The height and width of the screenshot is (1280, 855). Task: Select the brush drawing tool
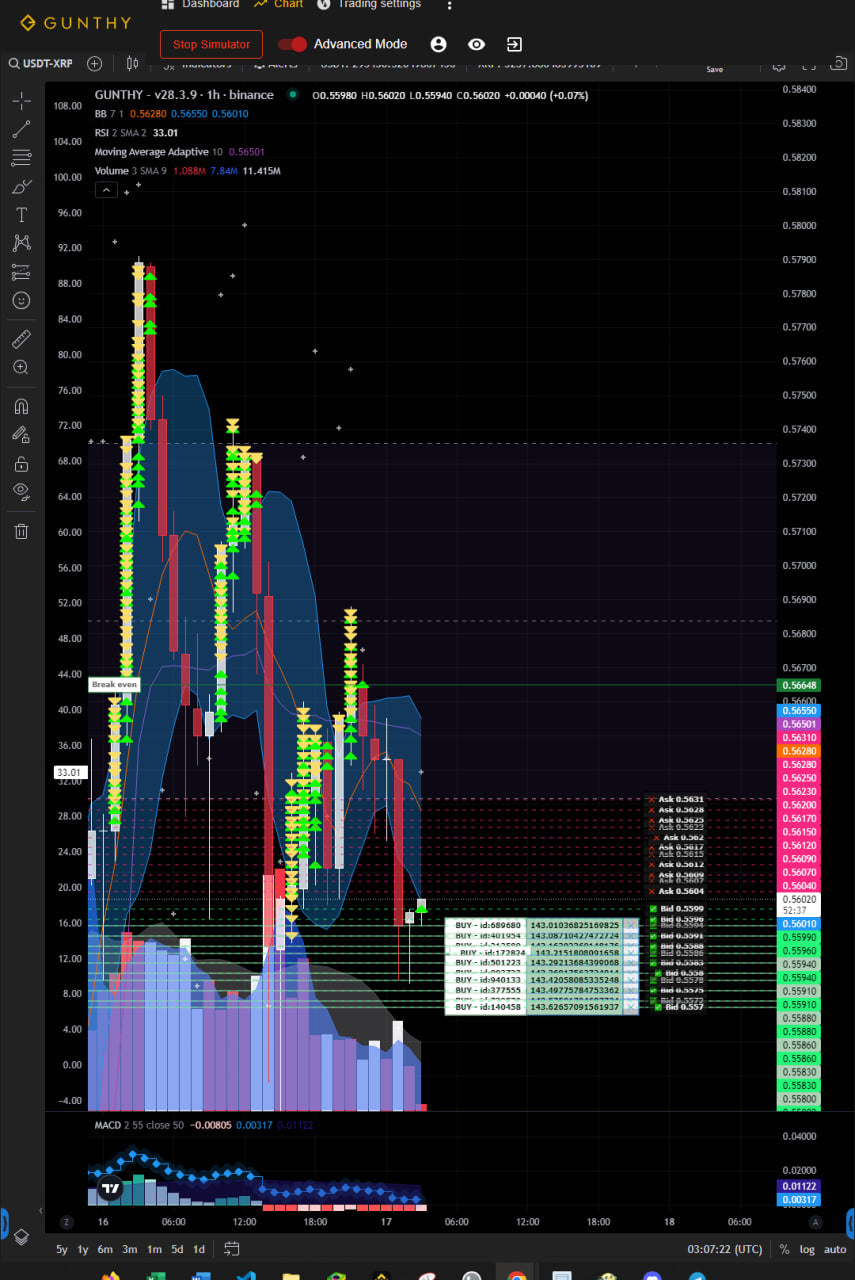tap(21, 186)
